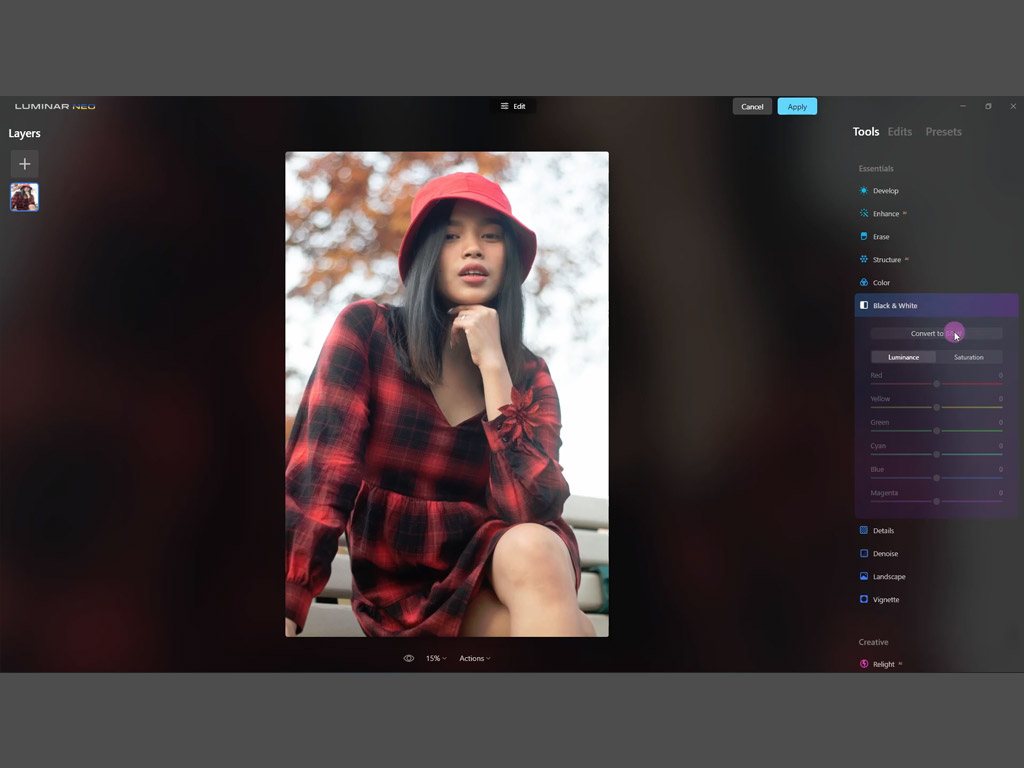
Task: Open the Vignette tool
Action: [x=885, y=600]
